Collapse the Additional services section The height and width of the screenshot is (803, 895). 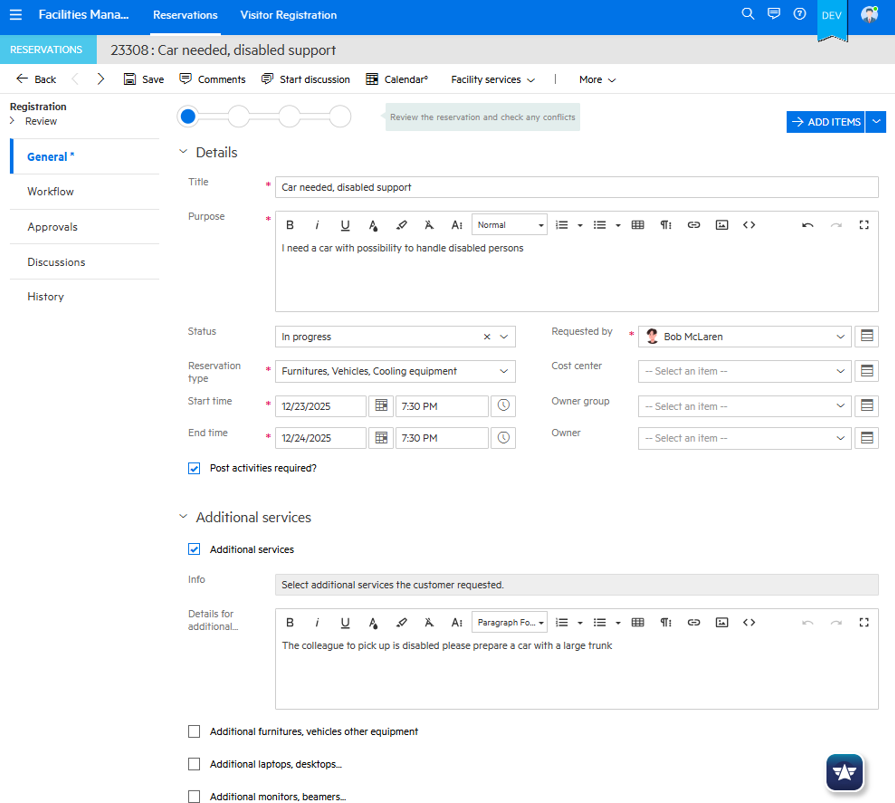pyautogui.click(x=183, y=516)
